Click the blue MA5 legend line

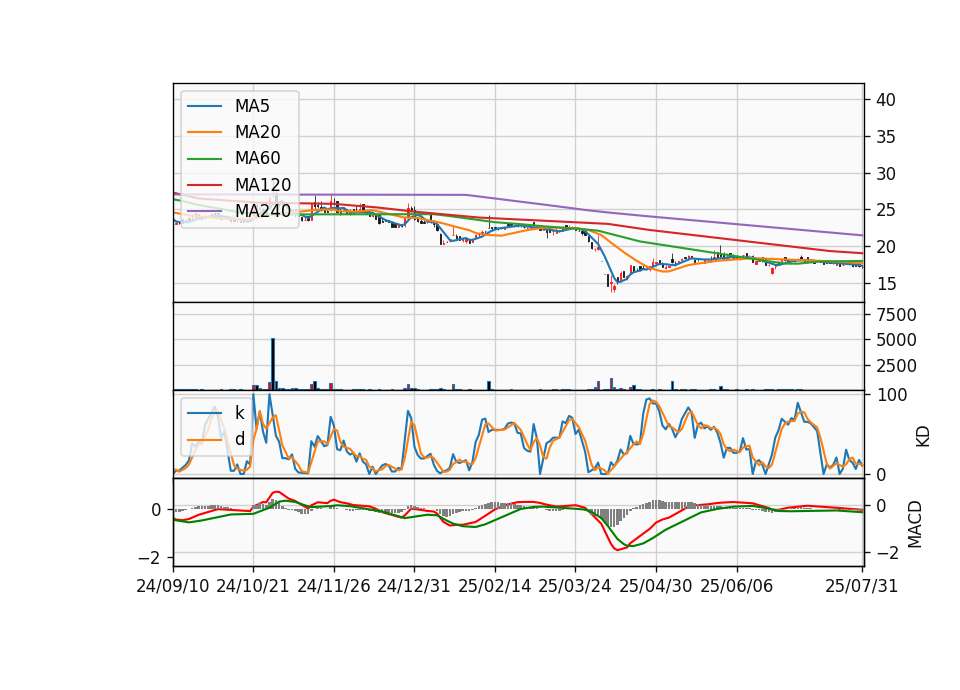(204, 107)
